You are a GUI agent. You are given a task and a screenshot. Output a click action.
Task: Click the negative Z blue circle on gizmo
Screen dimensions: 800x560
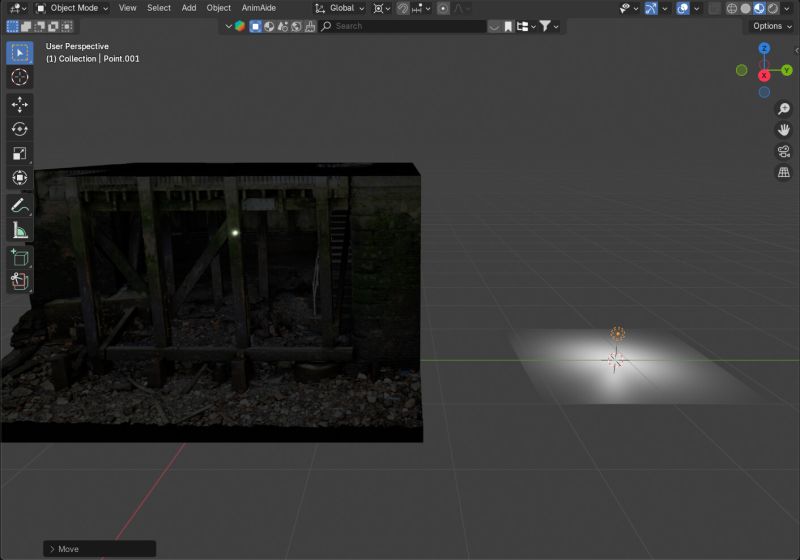point(764,92)
